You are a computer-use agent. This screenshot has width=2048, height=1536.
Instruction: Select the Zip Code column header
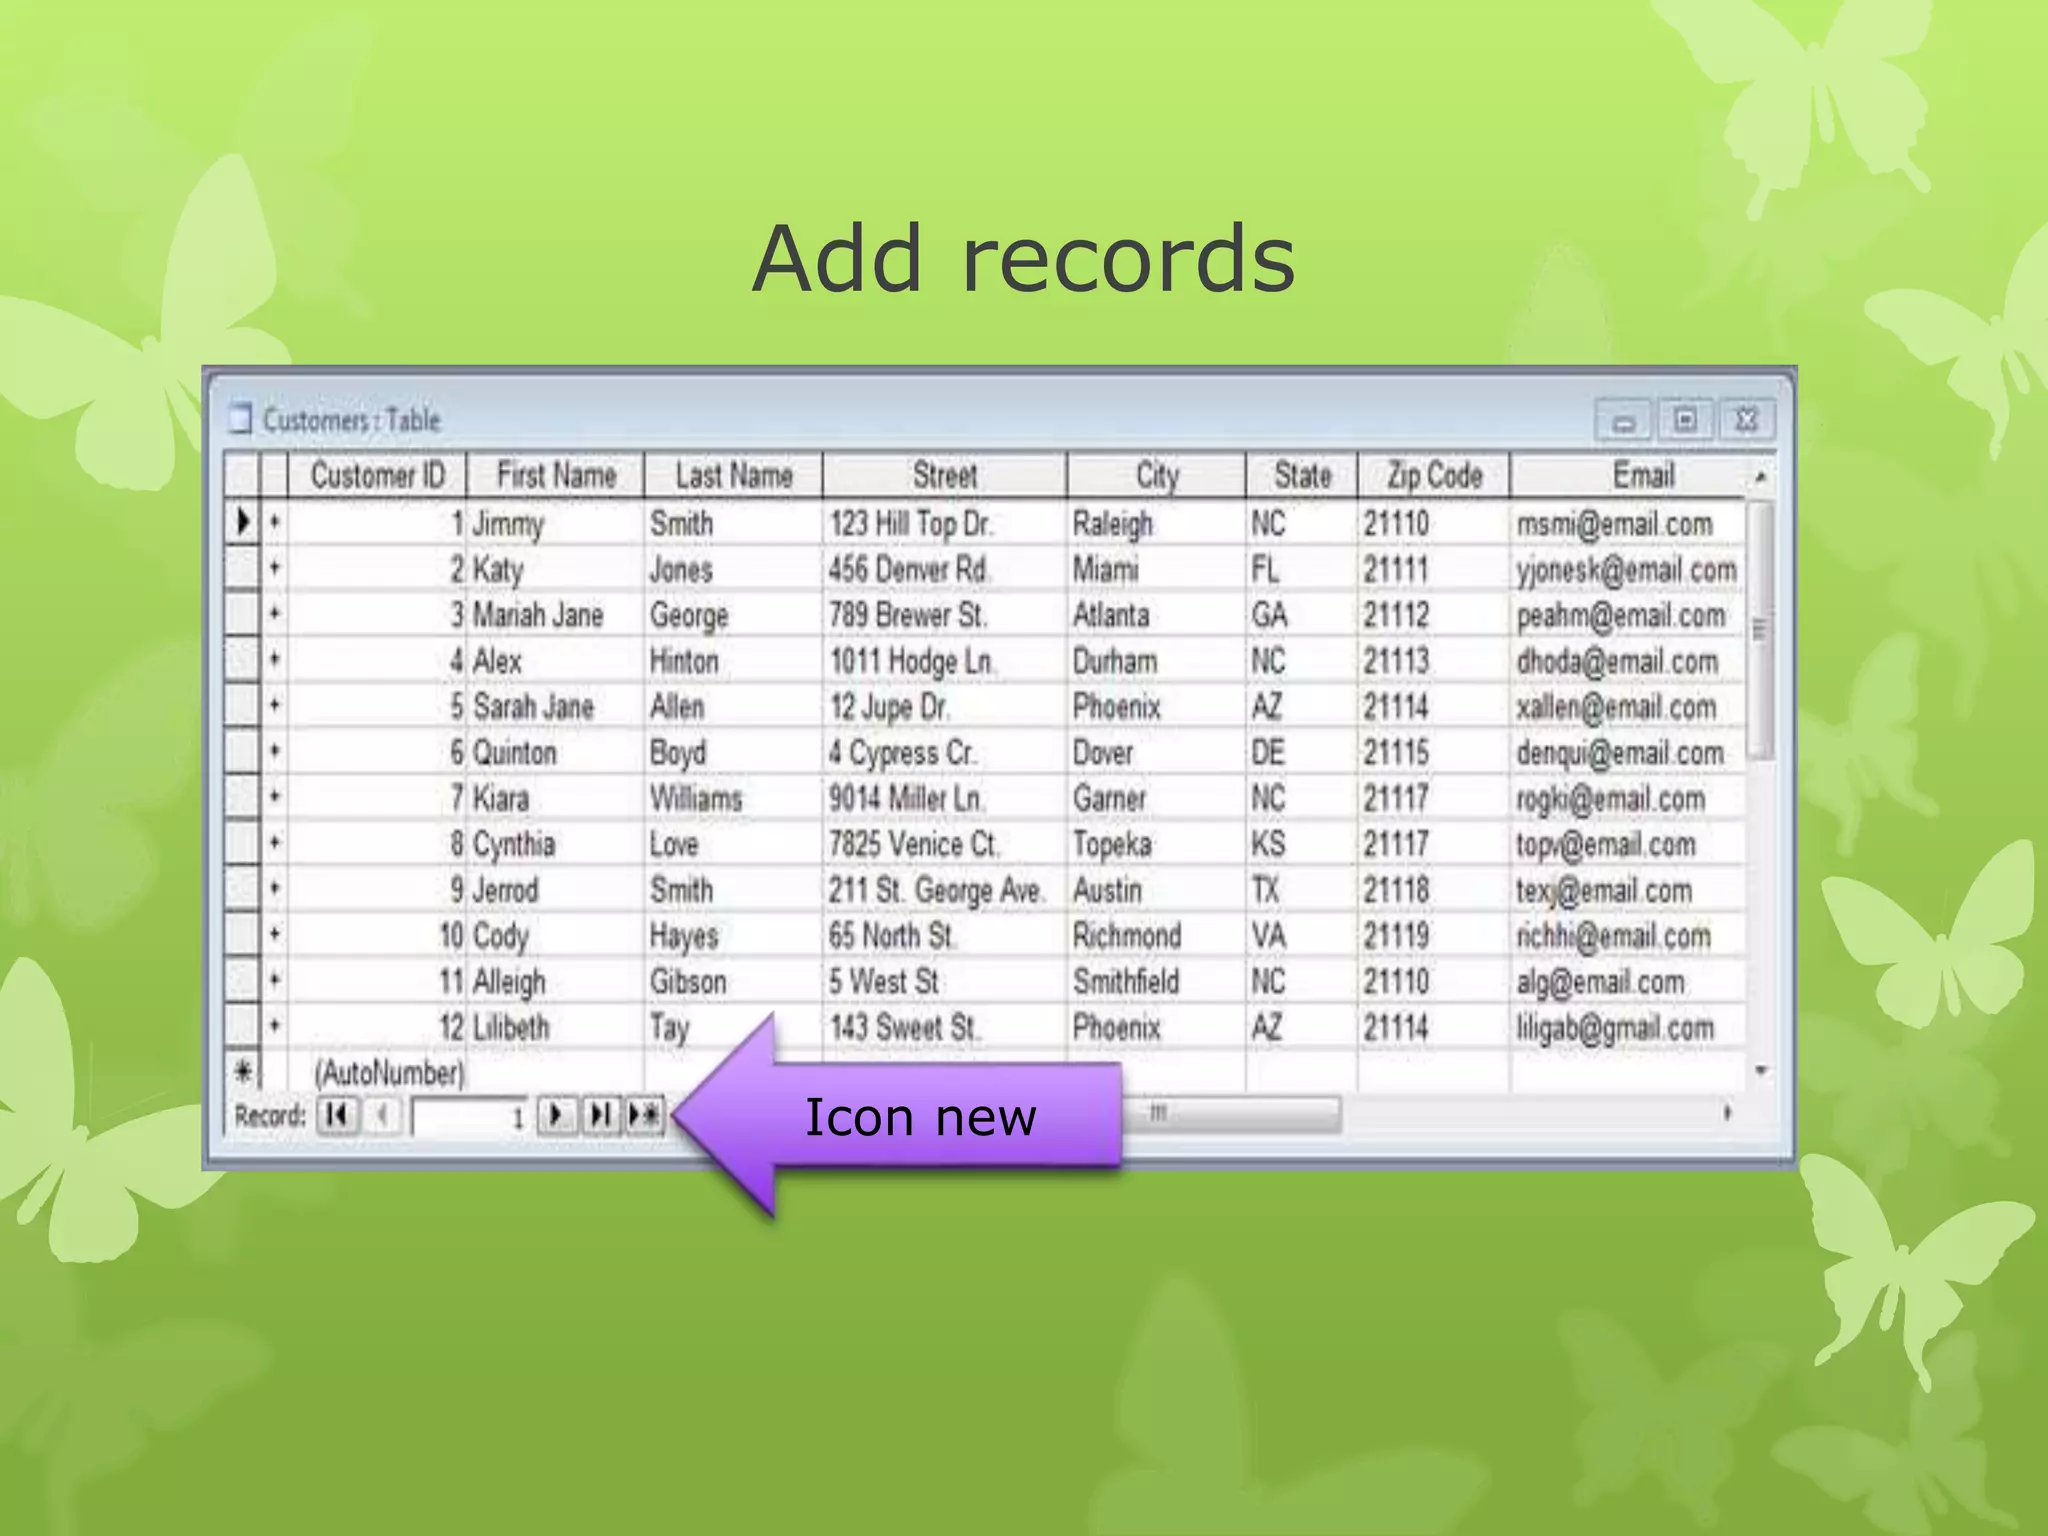click(1433, 475)
